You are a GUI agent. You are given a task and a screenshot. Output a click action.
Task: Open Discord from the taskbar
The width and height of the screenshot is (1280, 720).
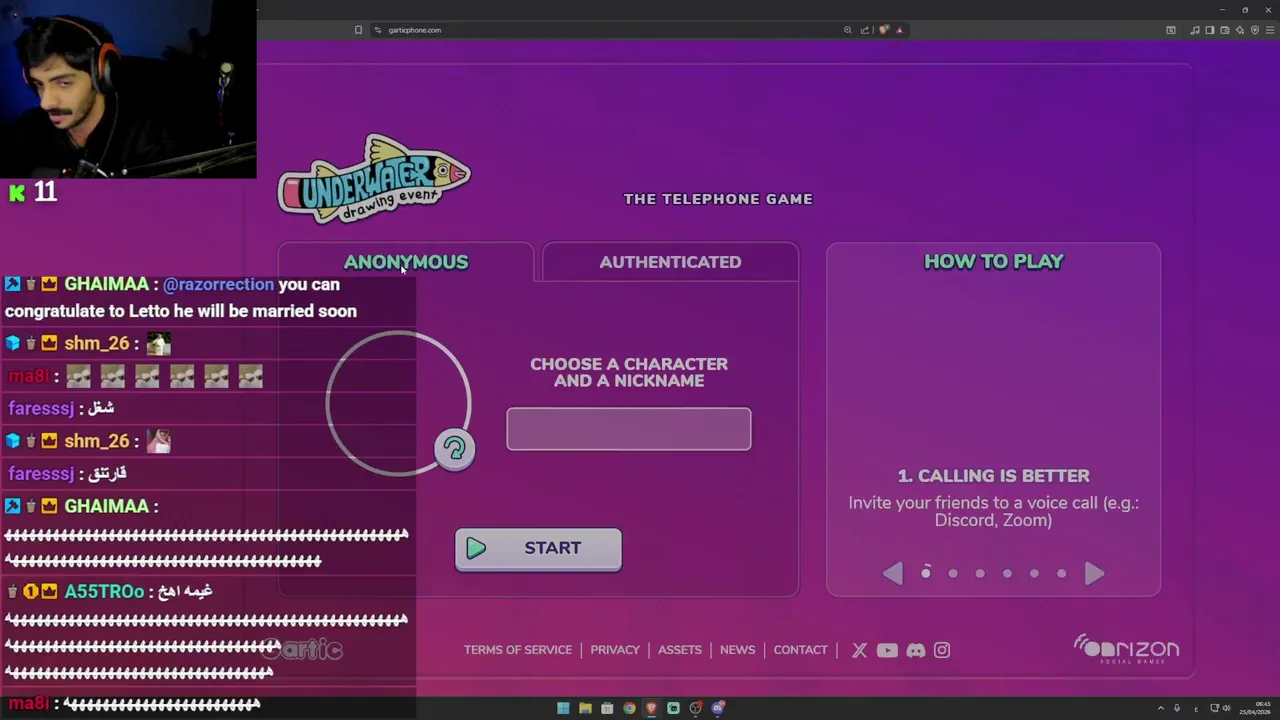click(718, 708)
